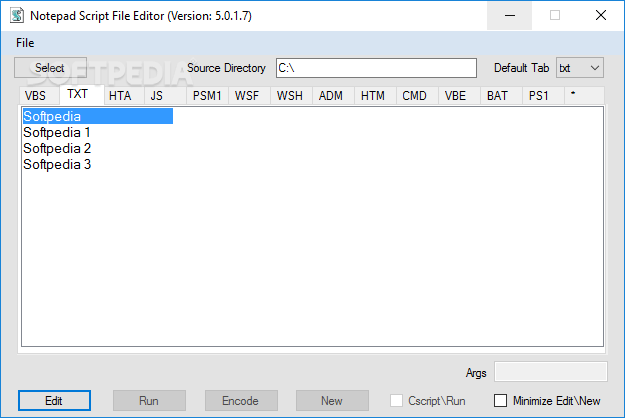Select the Softpedia 2 file
Screen dimensions: 625x418
[x=57, y=148]
